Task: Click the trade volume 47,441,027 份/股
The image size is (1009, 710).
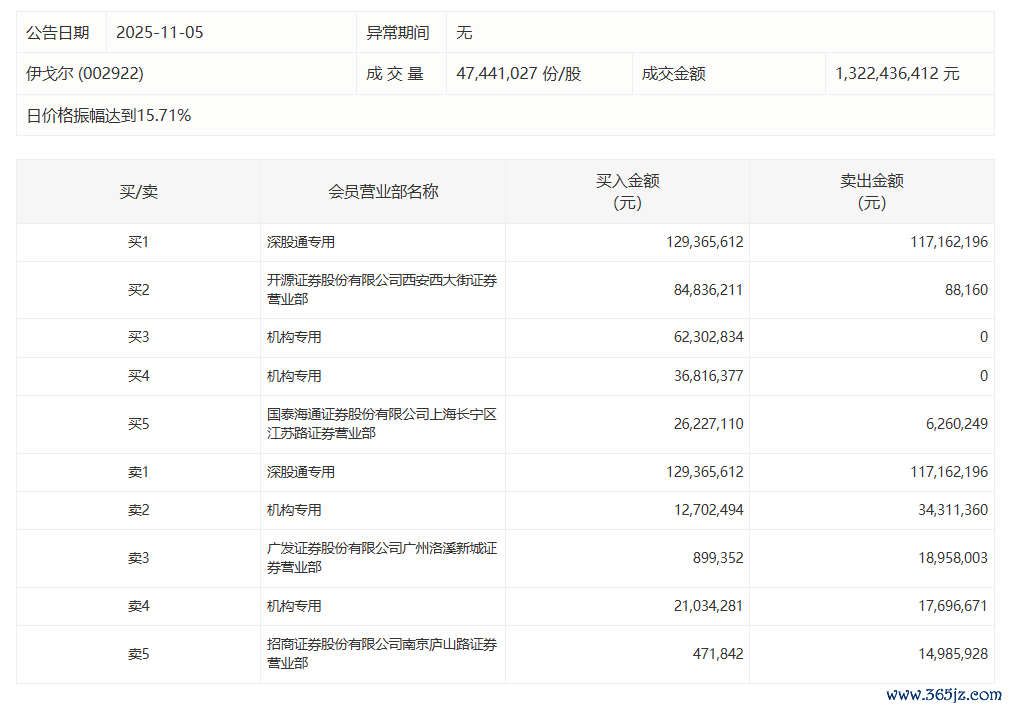Action: pos(518,74)
